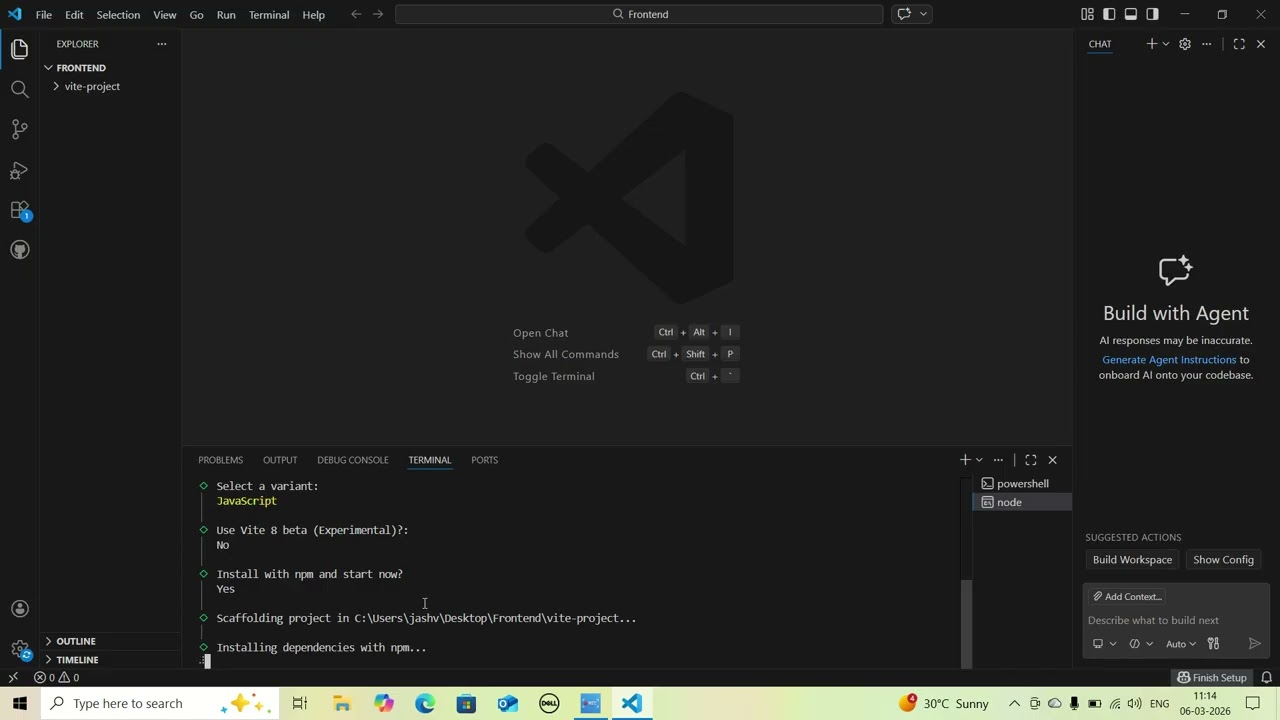
Task: Click Generate Agent Instructions link
Action: click(1169, 360)
